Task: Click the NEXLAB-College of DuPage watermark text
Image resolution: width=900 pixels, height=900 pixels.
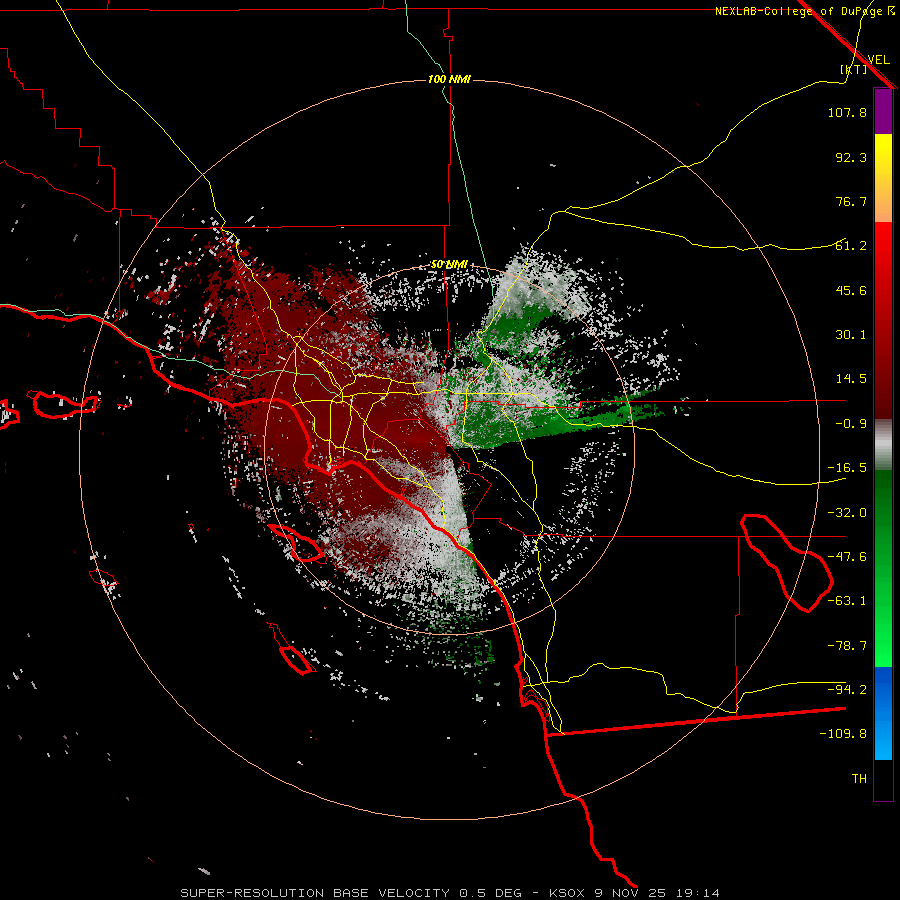Action: (805, 11)
